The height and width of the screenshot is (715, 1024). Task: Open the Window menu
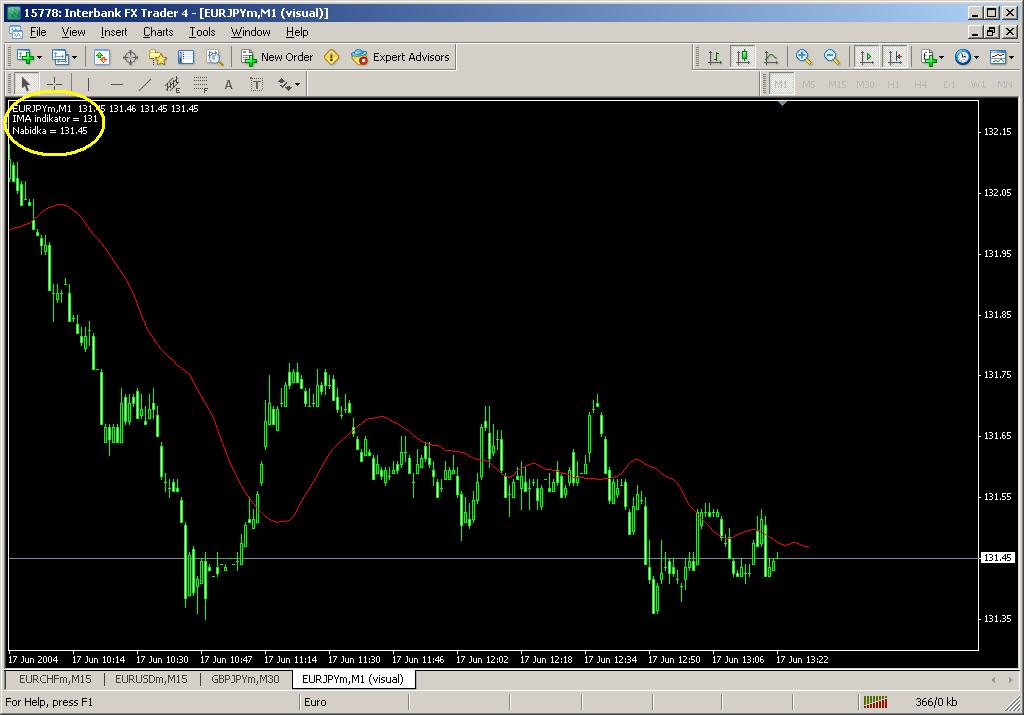pos(250,32)
